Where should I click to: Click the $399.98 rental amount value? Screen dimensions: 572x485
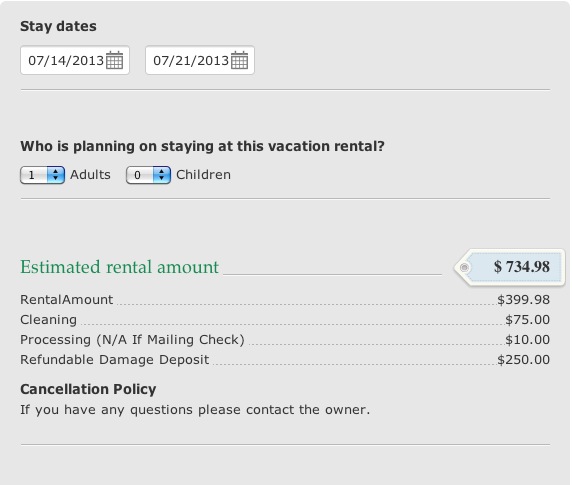point(523,300)
